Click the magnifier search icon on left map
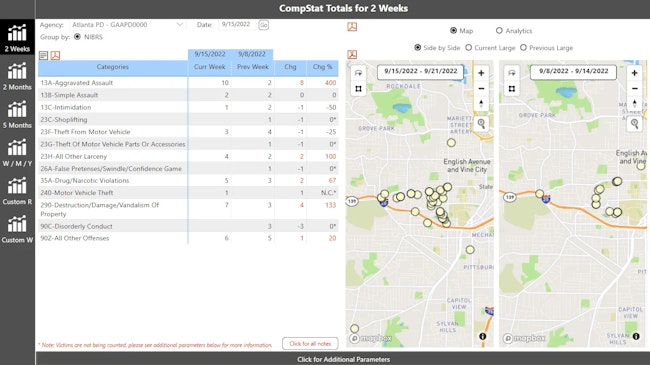Viewport: 650px width, 365px height. point(481,123)
